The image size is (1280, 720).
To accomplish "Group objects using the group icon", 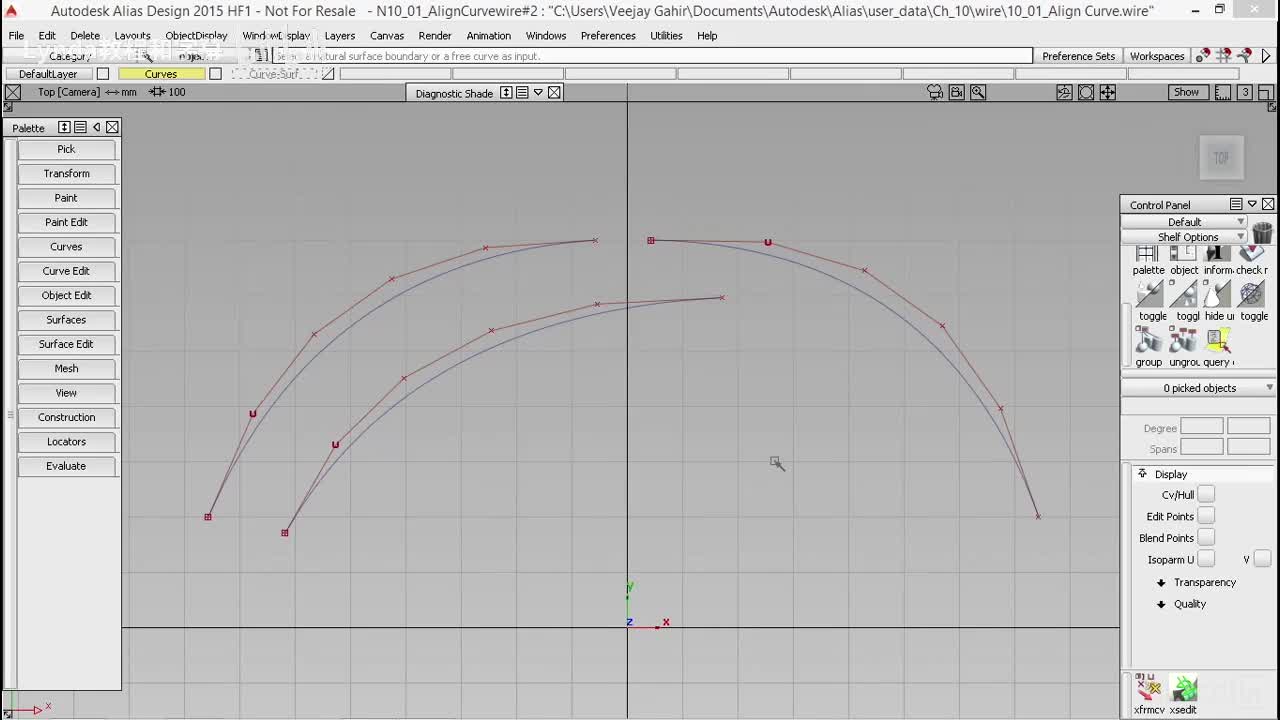I will point(1148,340).
